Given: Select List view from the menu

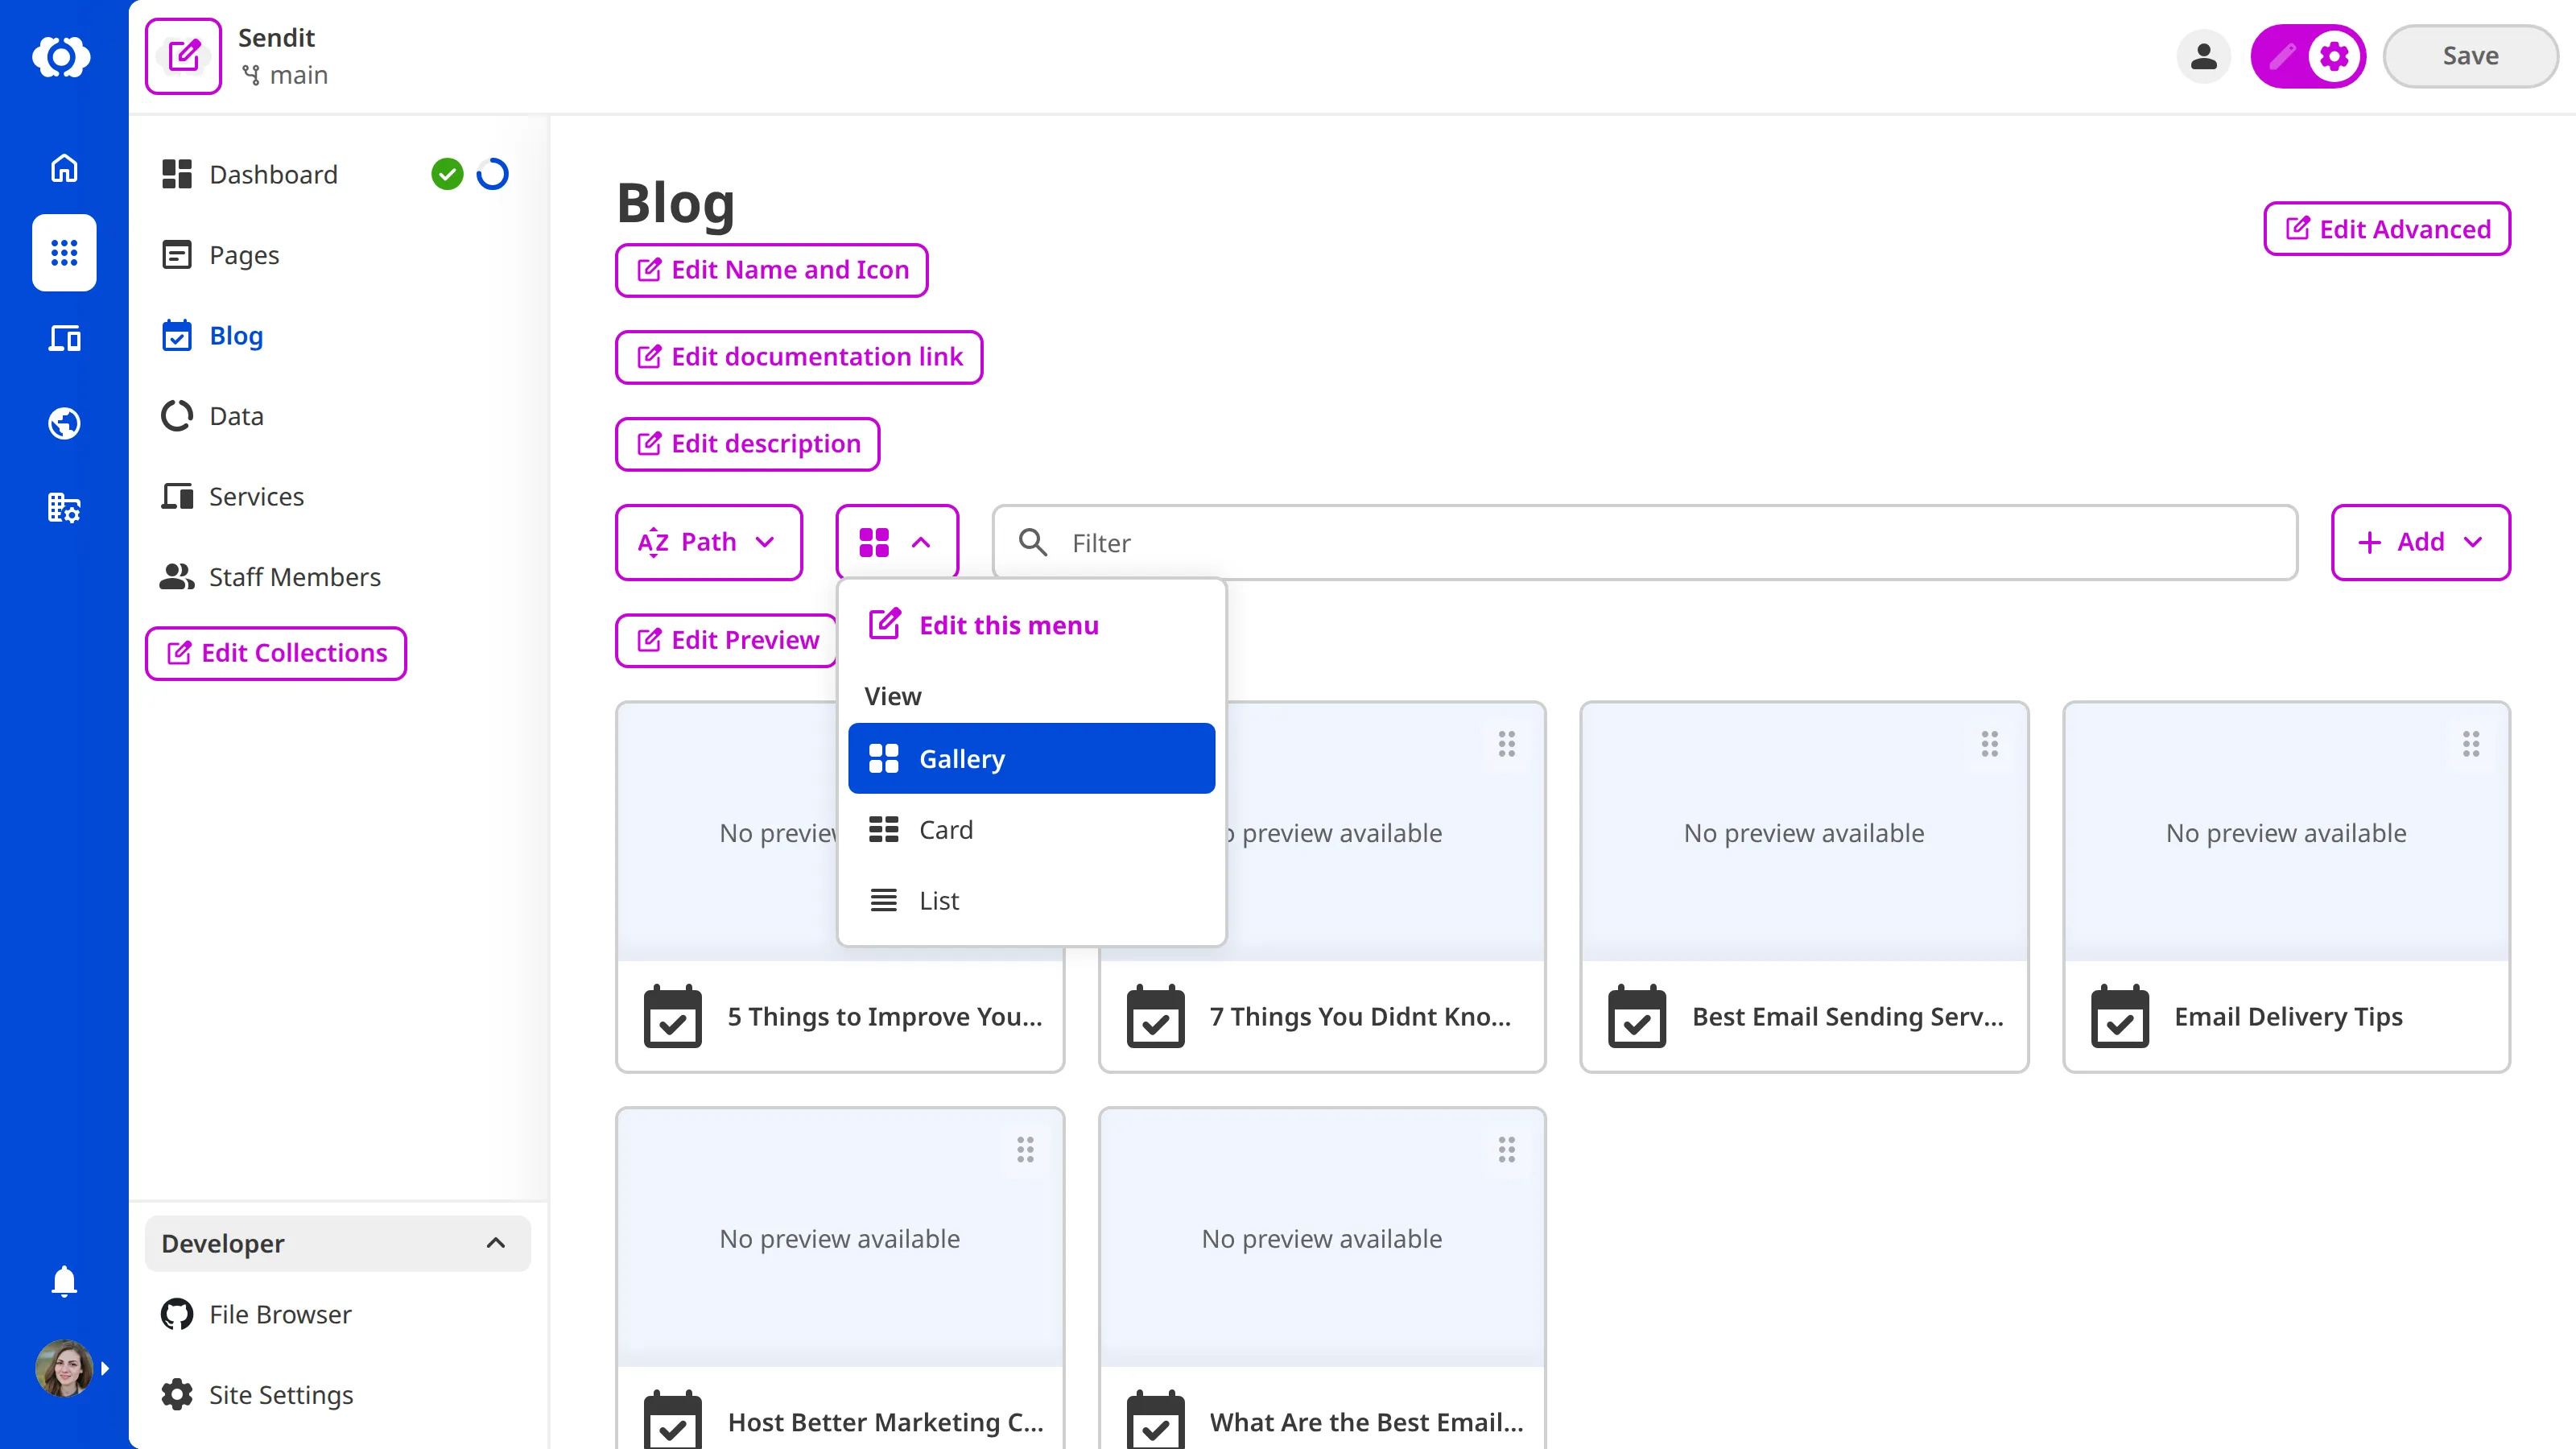Looking at the screenshot, I should point(937,899).
